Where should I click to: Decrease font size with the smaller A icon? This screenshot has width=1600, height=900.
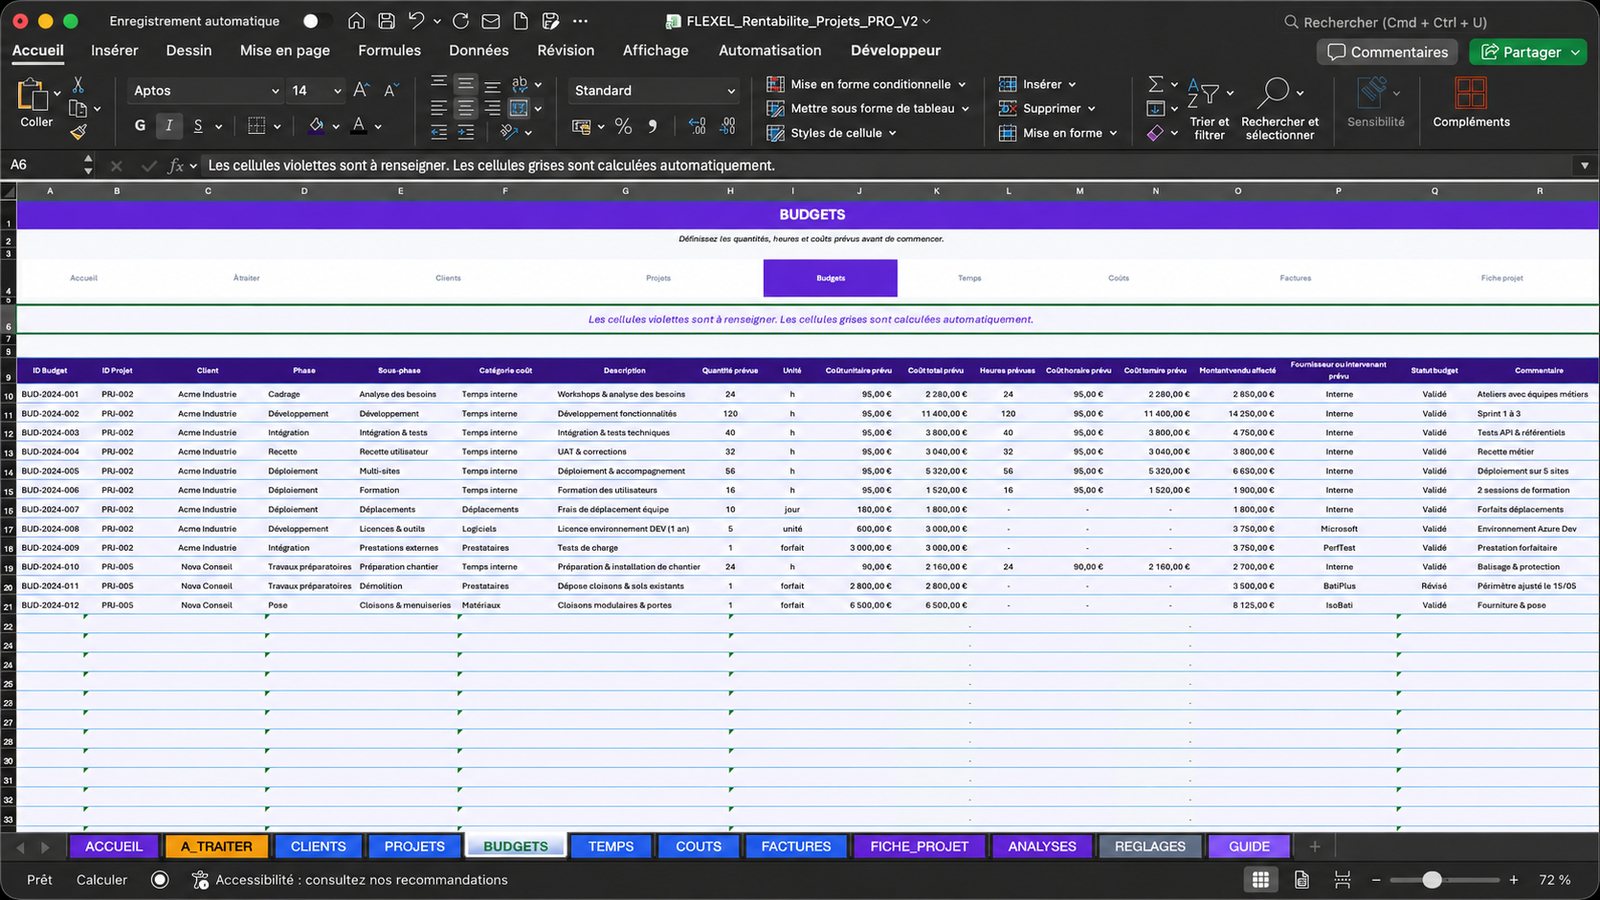coord(391,90)
